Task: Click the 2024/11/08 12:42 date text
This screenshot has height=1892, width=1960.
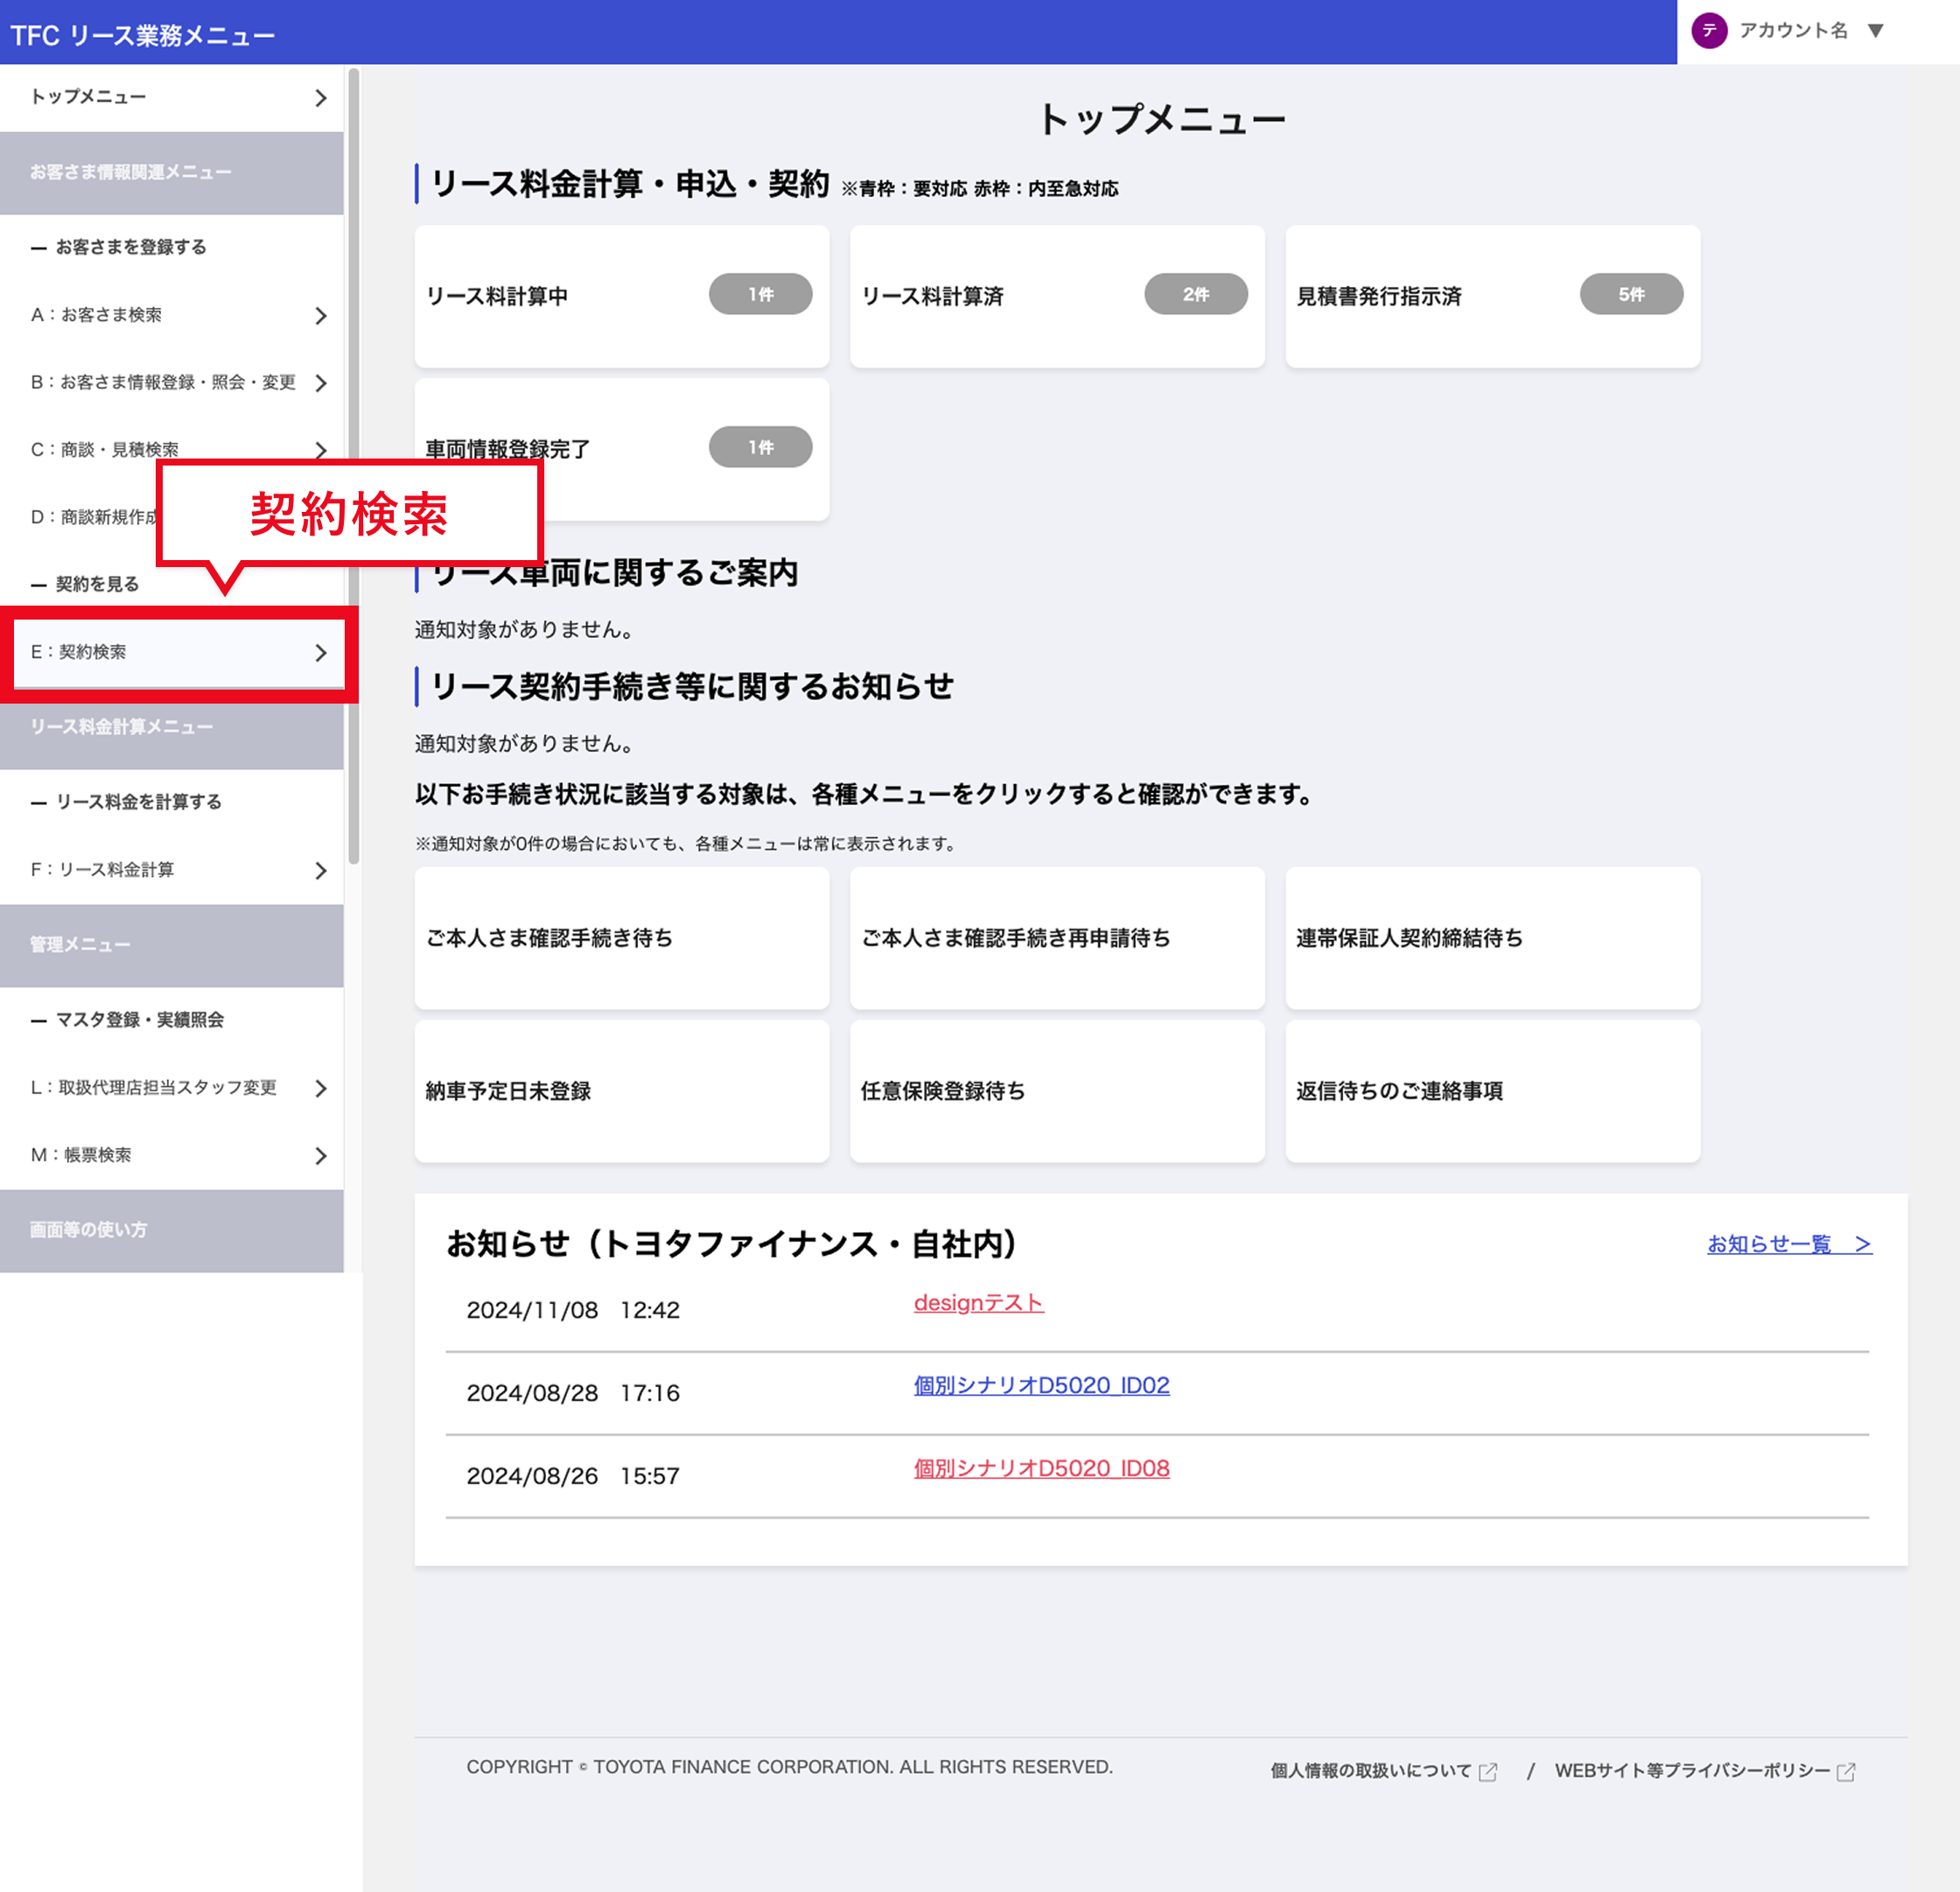Action: coord(573,1311)
